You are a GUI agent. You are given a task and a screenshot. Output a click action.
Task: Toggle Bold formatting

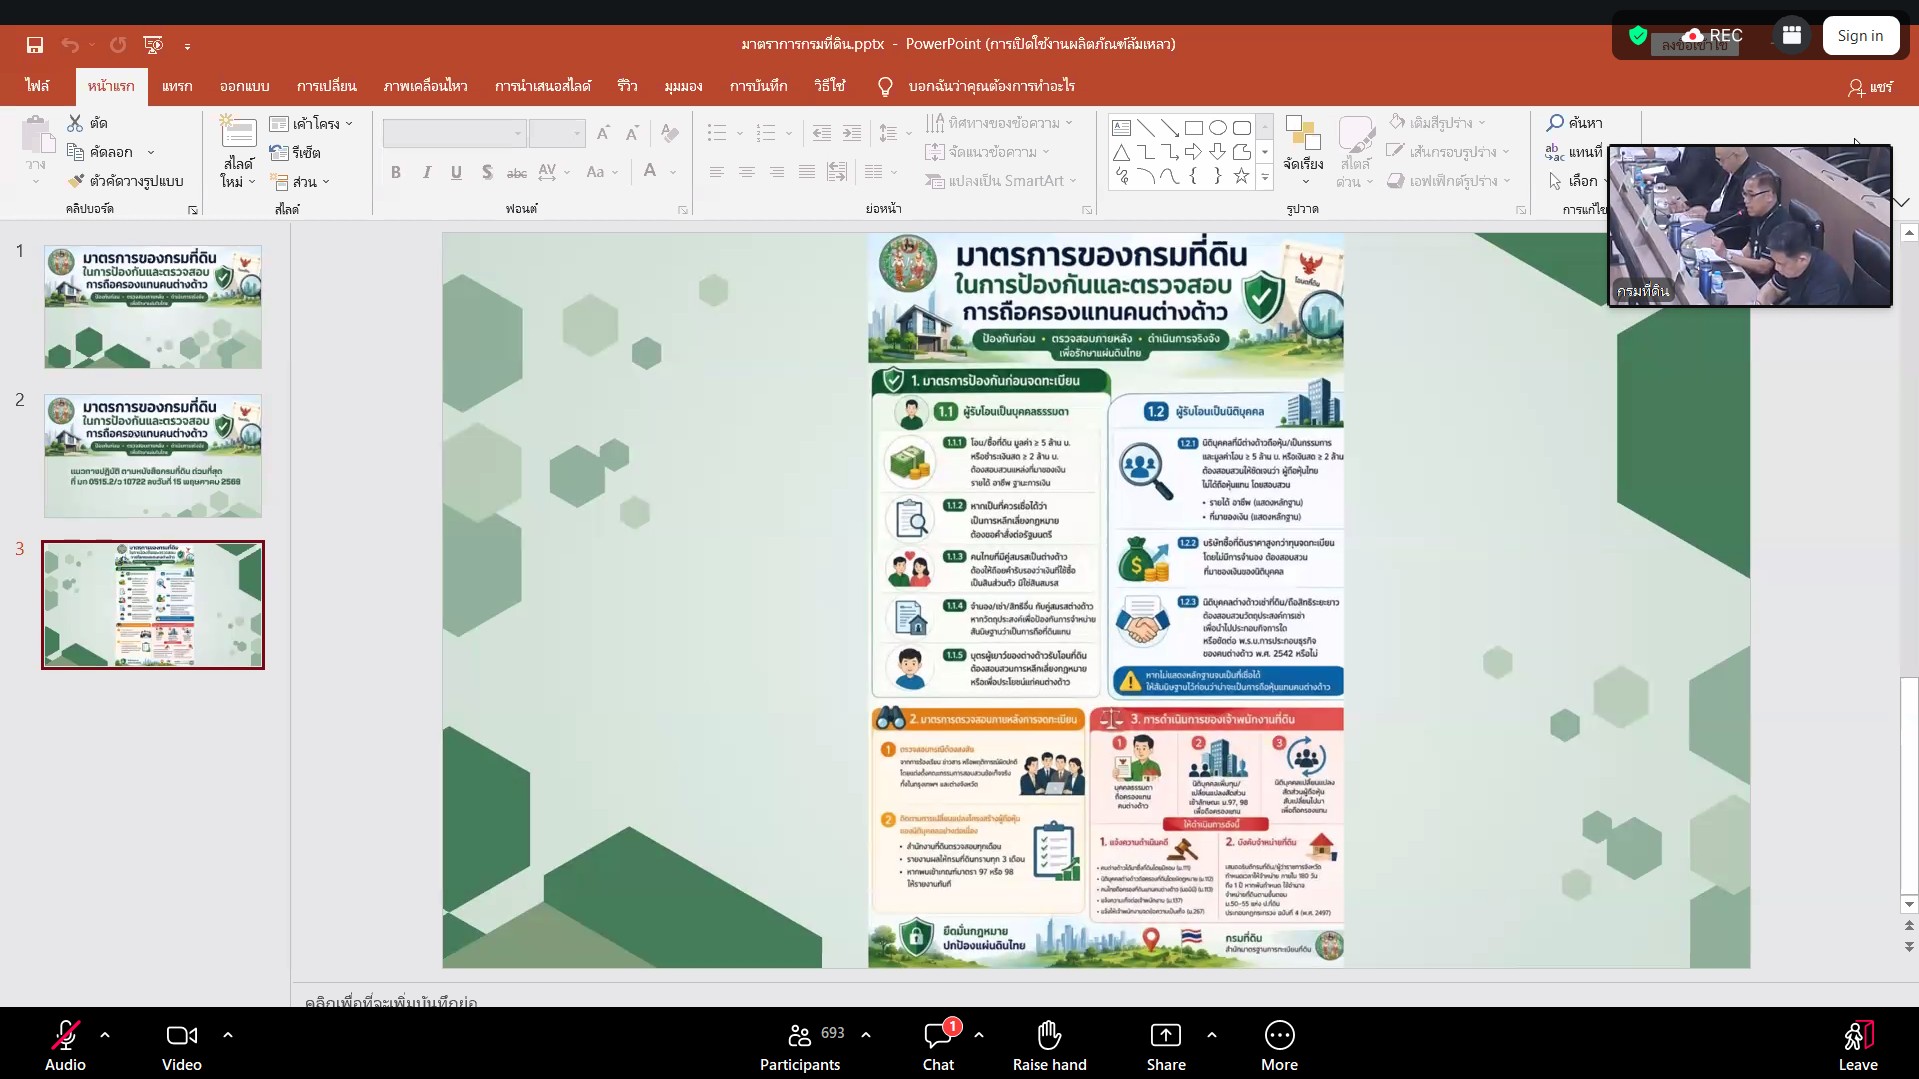(396, 172)
